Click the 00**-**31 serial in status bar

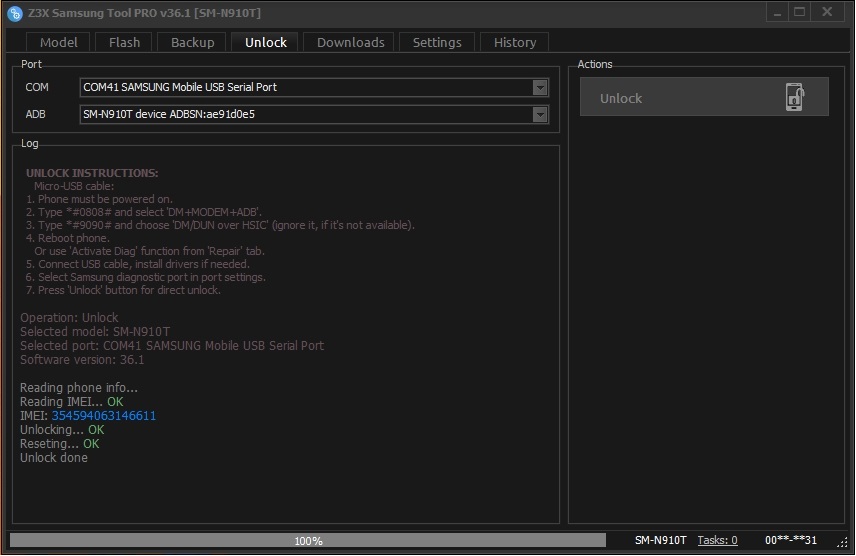coord(791,540)
